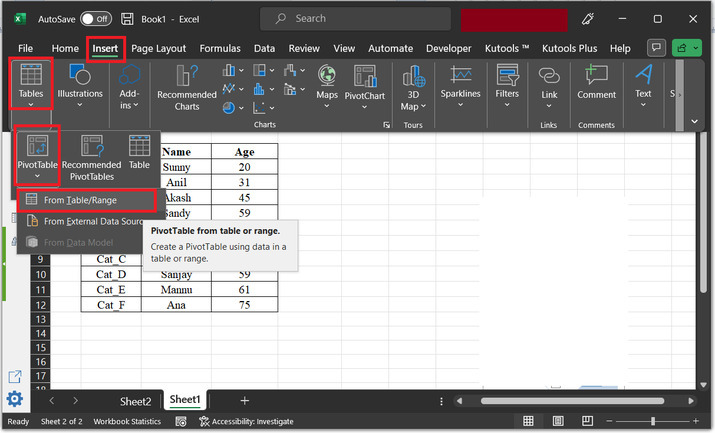Switch to the Formulas ribbon tab
This screenshot has height=433, width=715.
[x=220, y=48]
